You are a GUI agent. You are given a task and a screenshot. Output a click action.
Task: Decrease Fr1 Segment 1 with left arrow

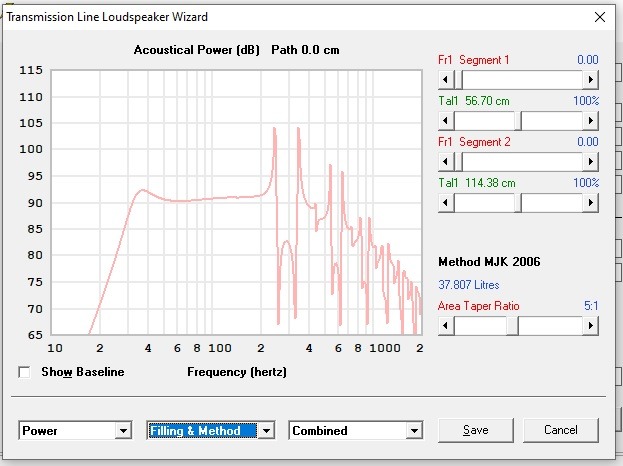[446, 79]
